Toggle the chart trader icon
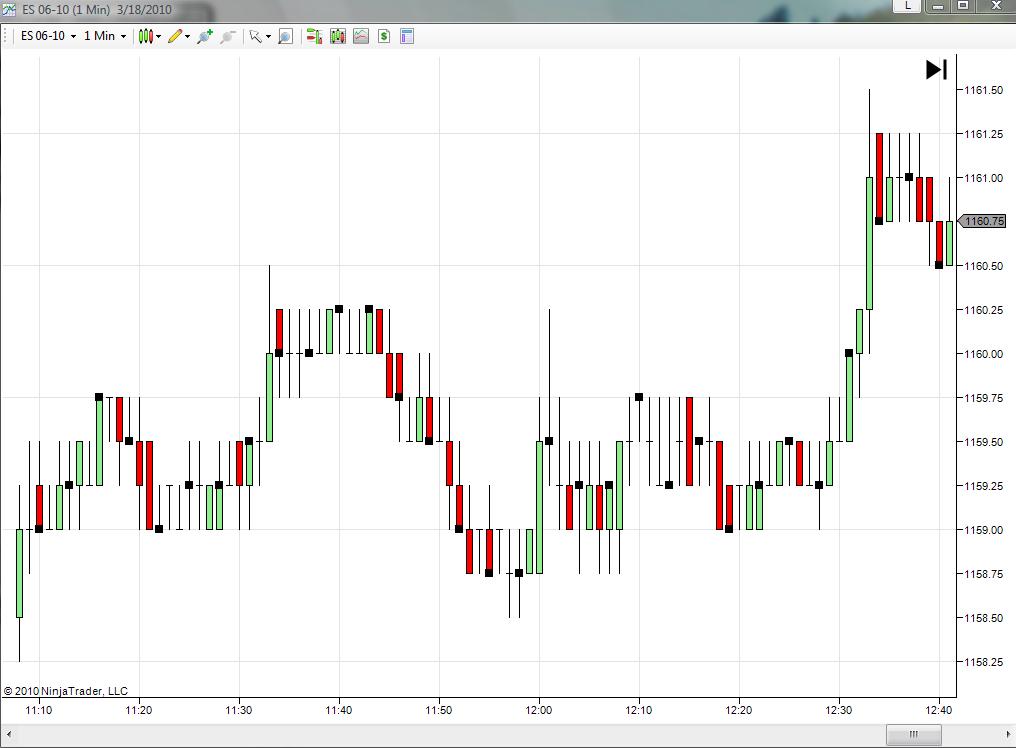 (x=314, y=36)
